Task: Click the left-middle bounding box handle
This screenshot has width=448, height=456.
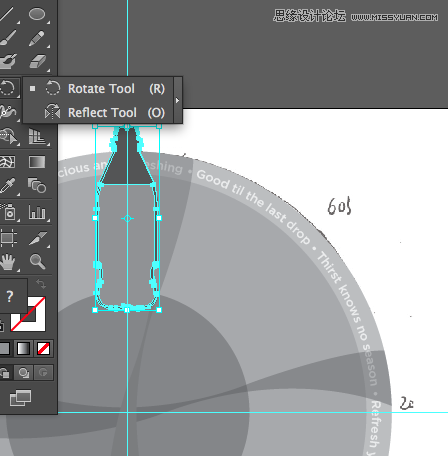Action: [95, 218]
